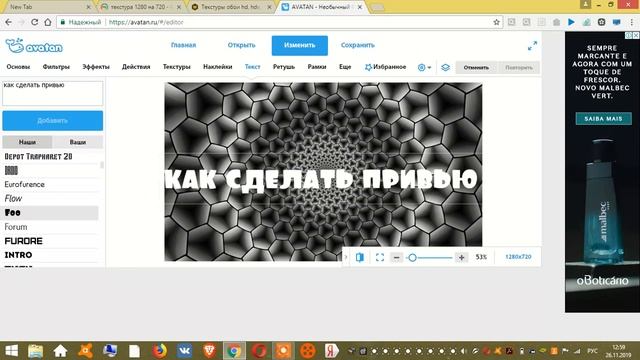Close the advertisement with X
The height and width of the screenshot is (360, 640).
tap(636, 36)
